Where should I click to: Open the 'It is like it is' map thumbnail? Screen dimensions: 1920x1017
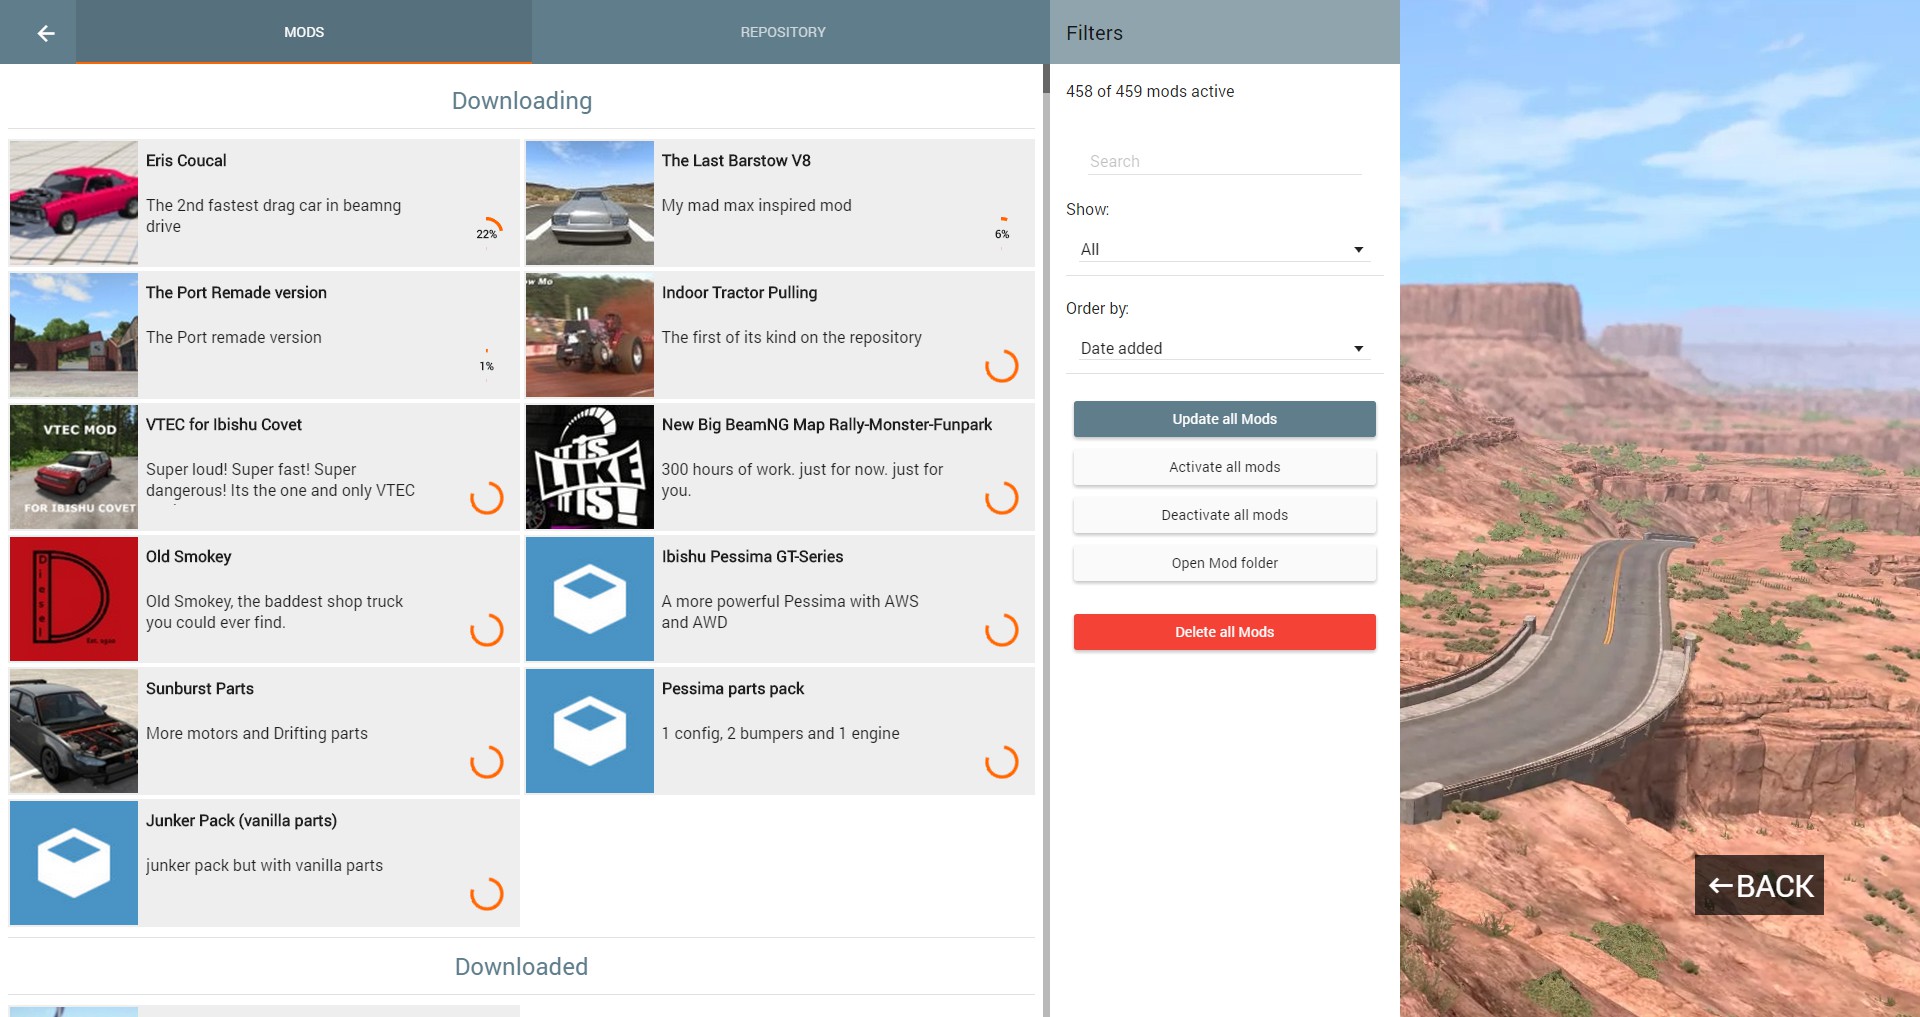click(x=590, y=467)
